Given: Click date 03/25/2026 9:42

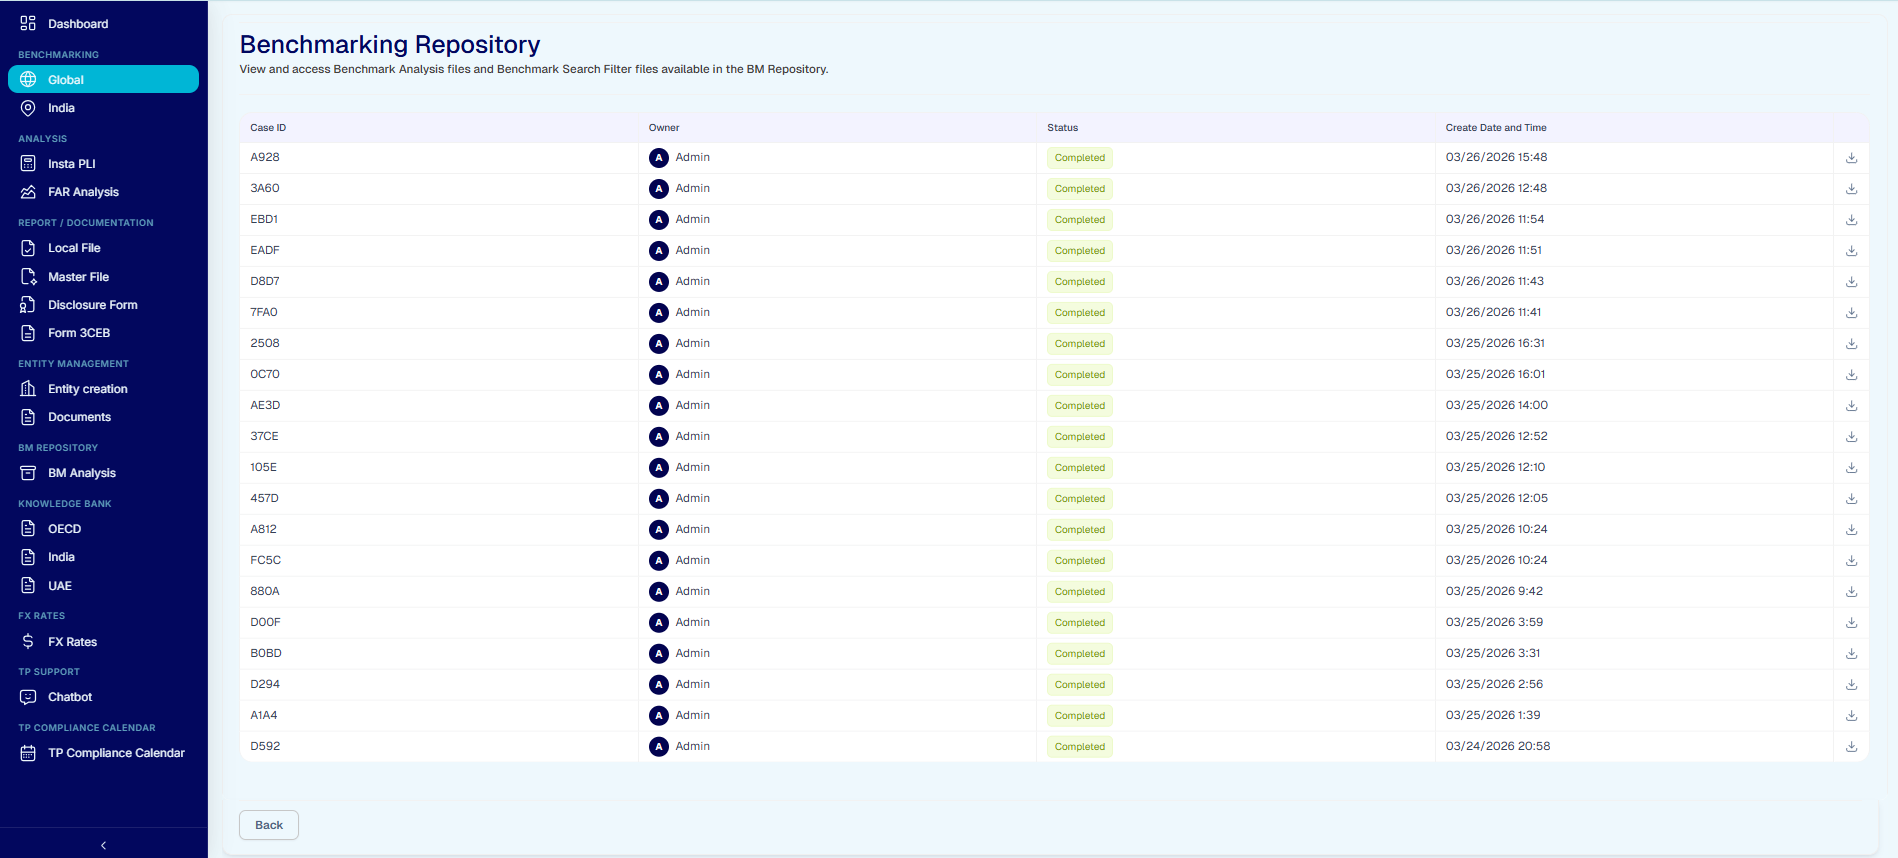Looking at the screenshot, I should click(x=1494, y=591).
